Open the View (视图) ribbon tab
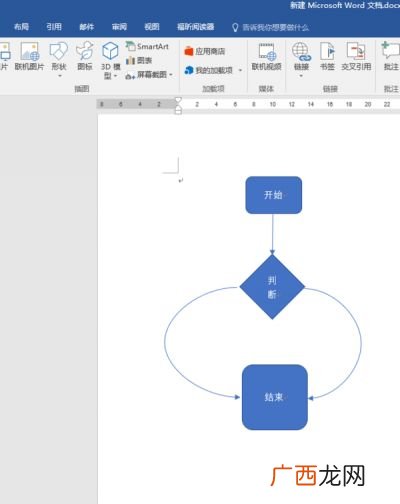 click(x=152, y=27)
